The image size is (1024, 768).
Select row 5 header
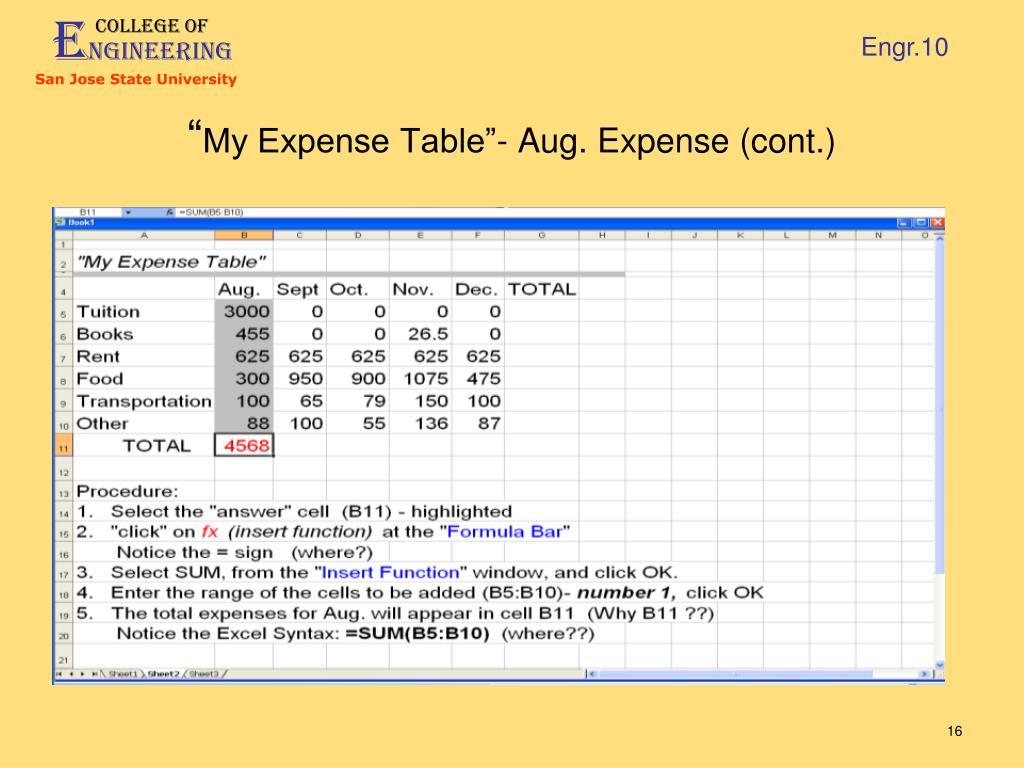click(x=63, y=313)
